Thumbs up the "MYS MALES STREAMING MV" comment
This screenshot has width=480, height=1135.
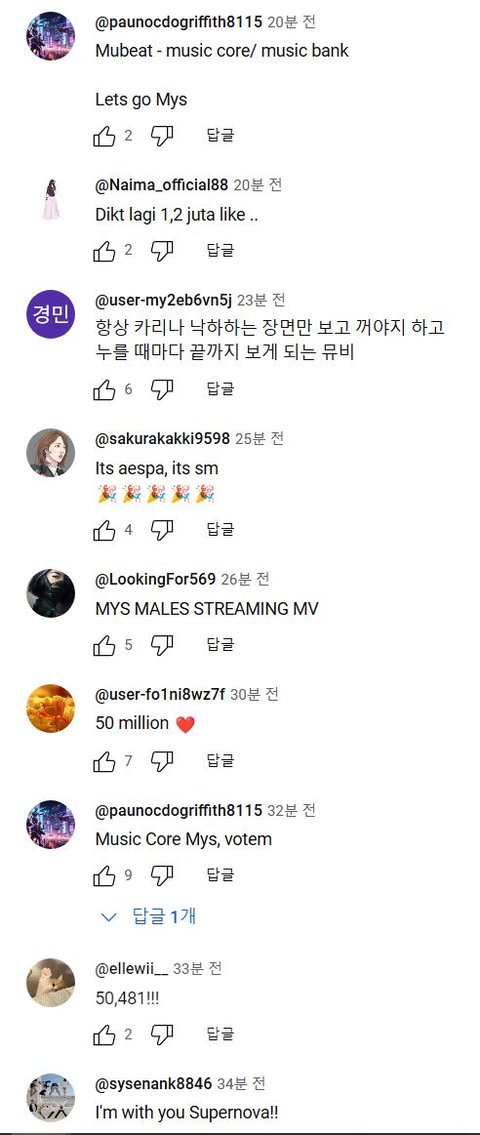pyautogui.click(x=105, y=645)
